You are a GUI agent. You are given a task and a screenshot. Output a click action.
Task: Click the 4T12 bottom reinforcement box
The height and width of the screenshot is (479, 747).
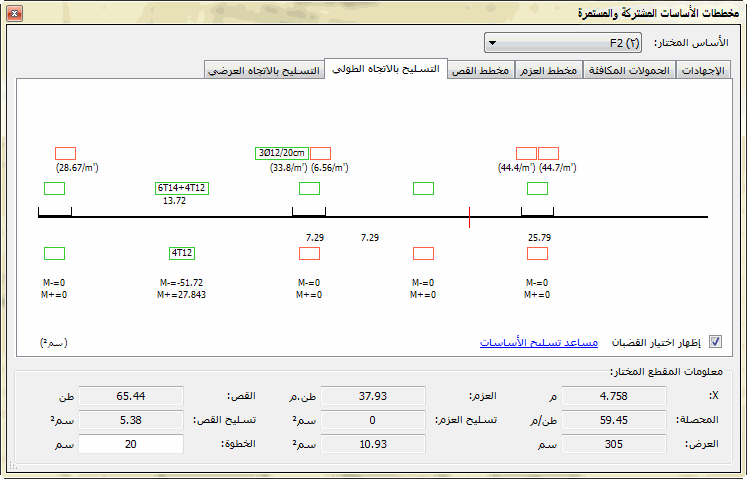click(181, 253)
